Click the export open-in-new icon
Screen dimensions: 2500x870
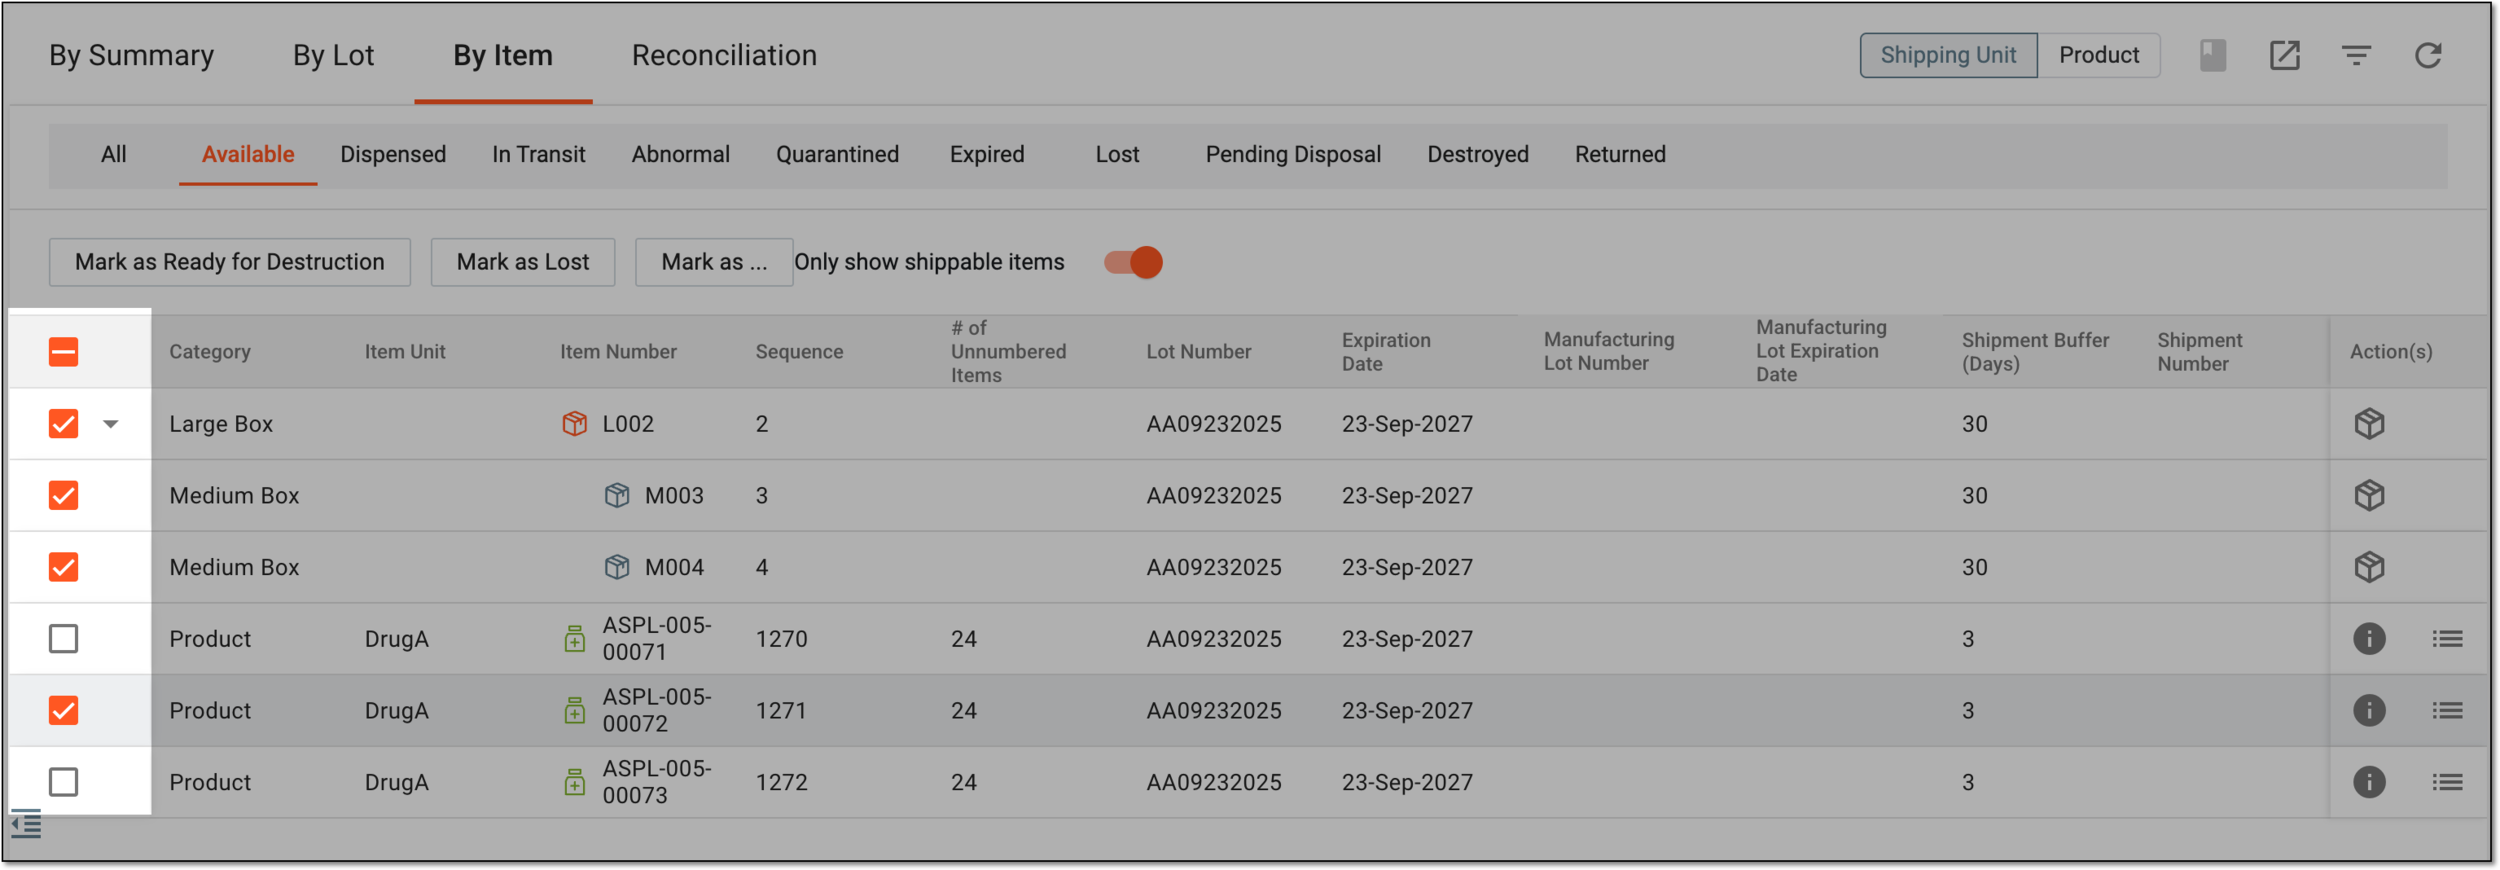(2284, 55)
